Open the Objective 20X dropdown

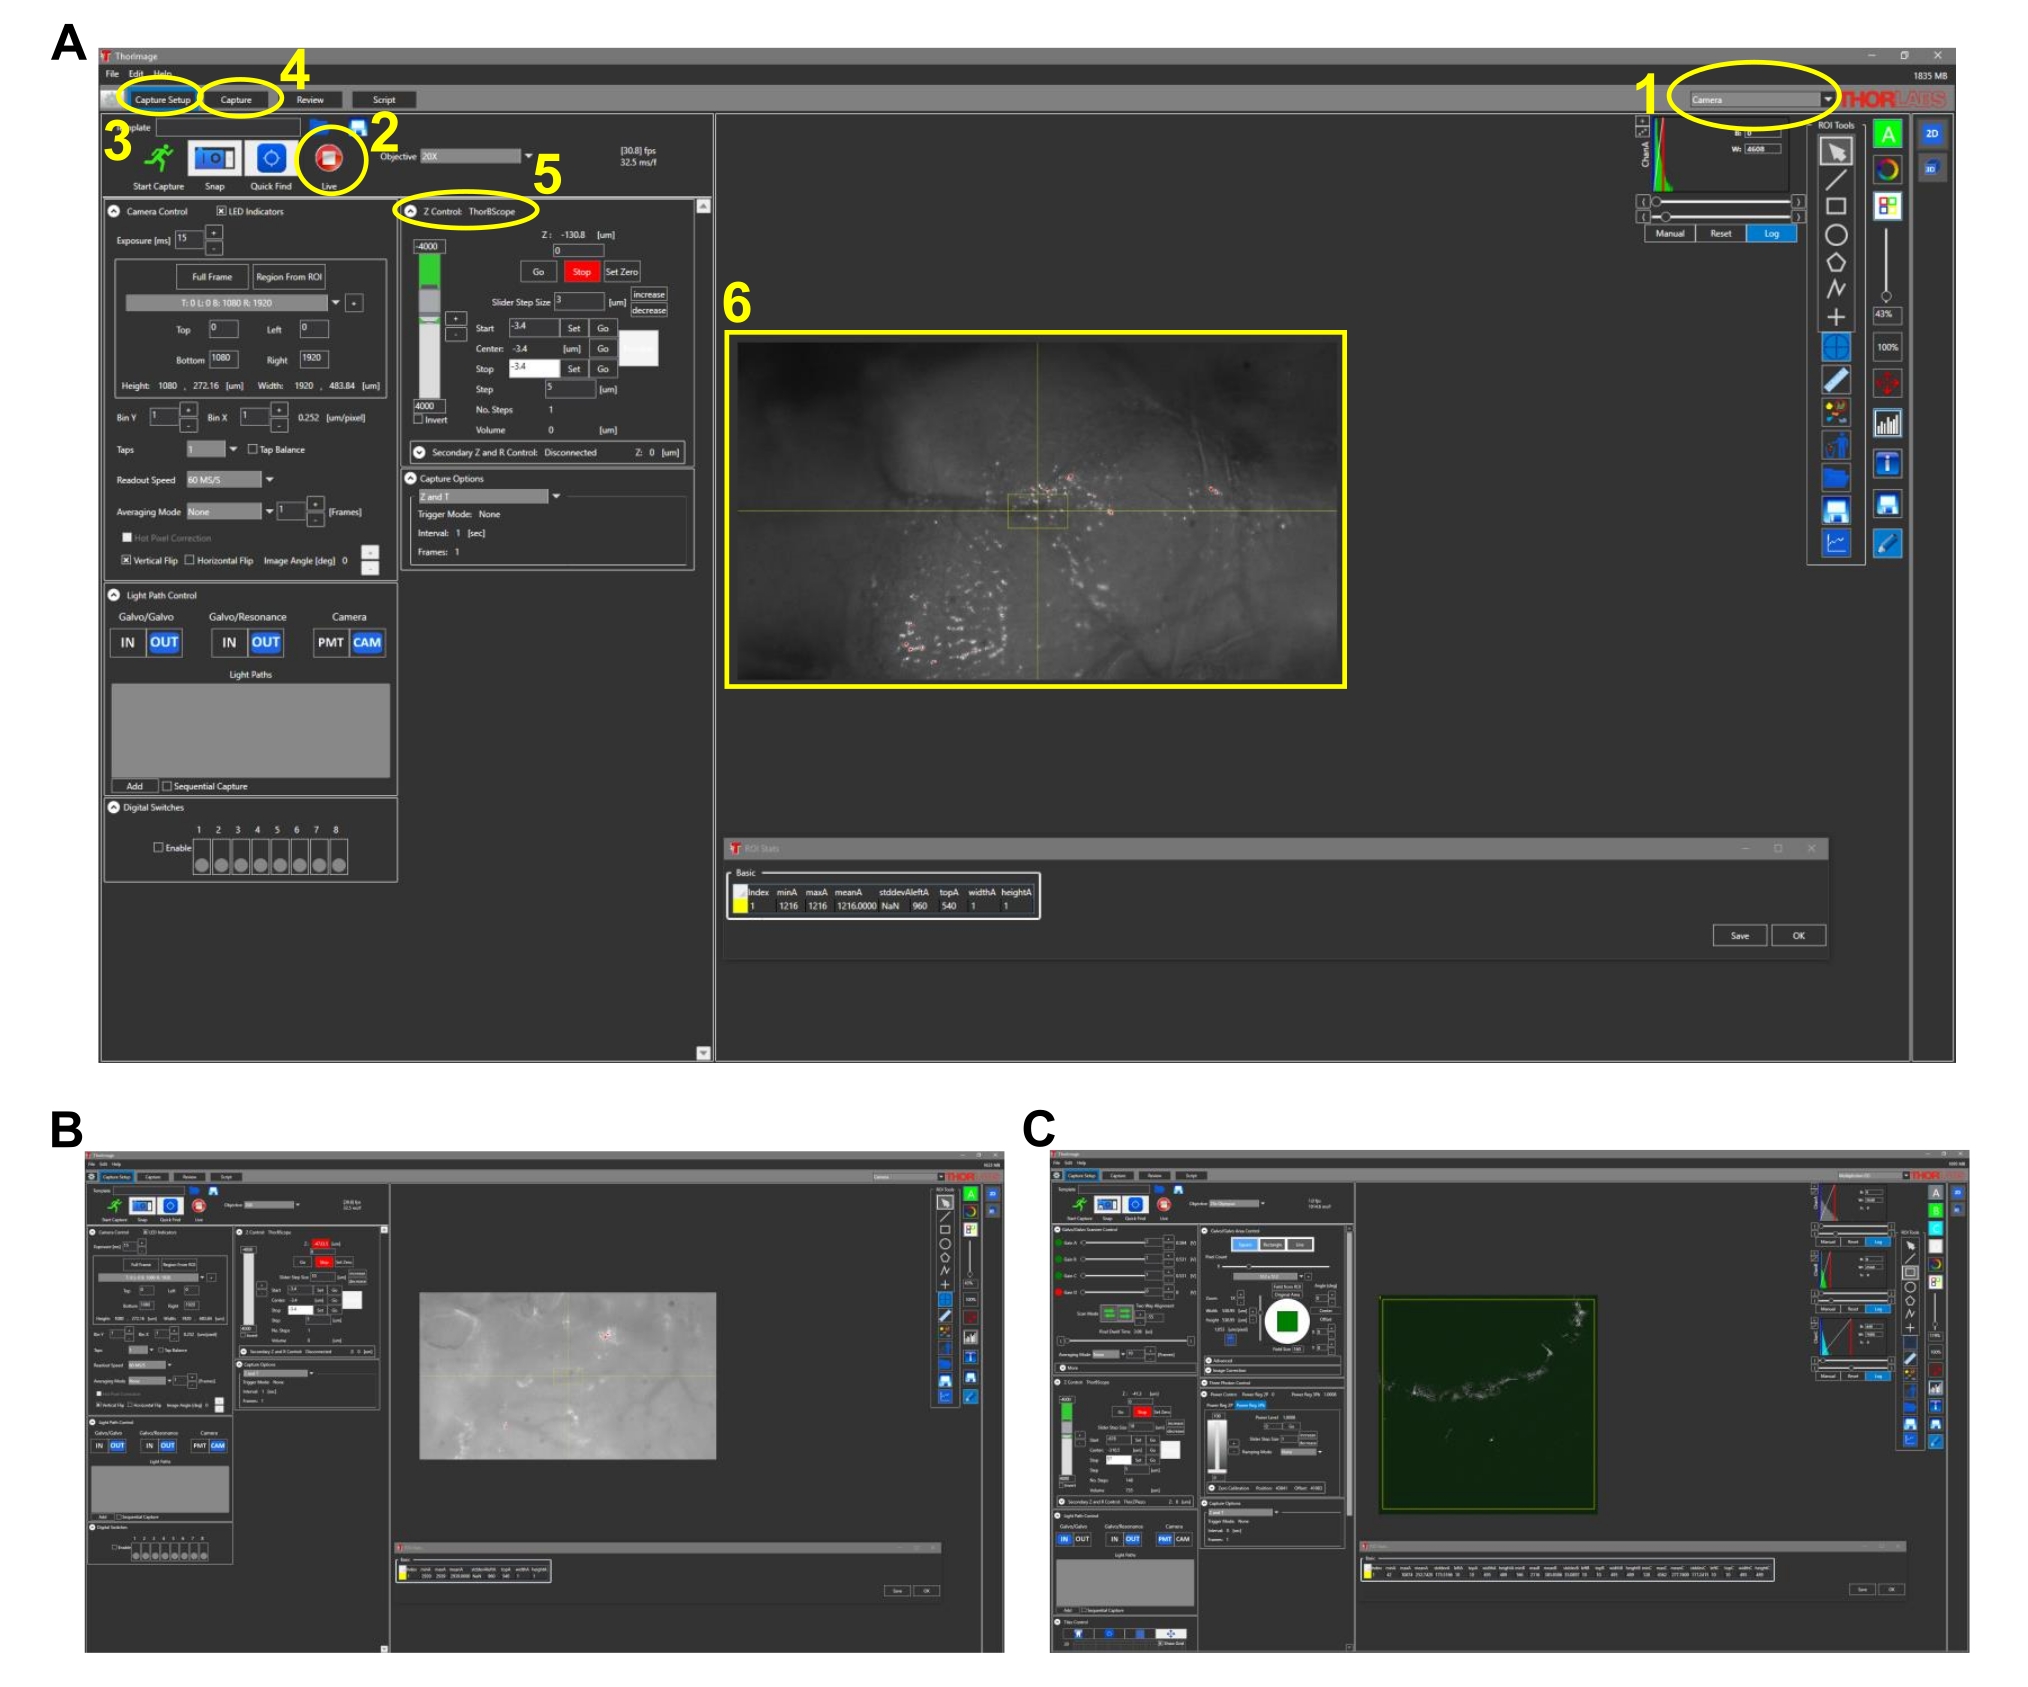[528, 156]
